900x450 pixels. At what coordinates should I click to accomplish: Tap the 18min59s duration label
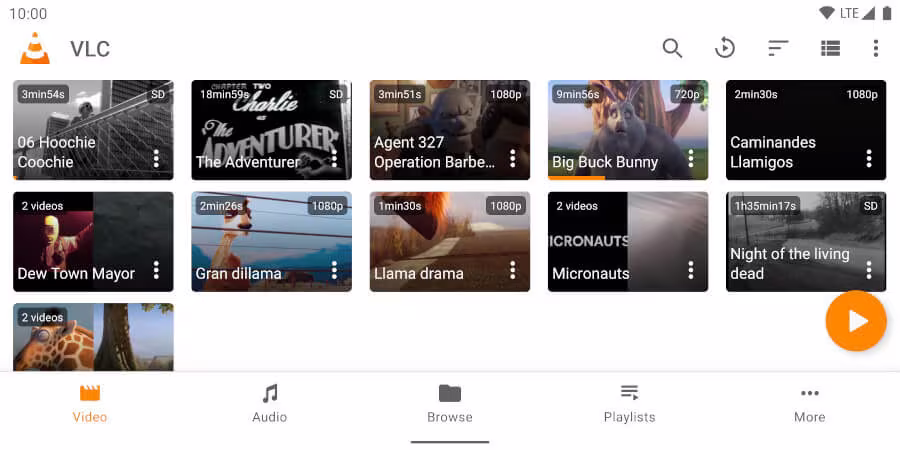224,94
